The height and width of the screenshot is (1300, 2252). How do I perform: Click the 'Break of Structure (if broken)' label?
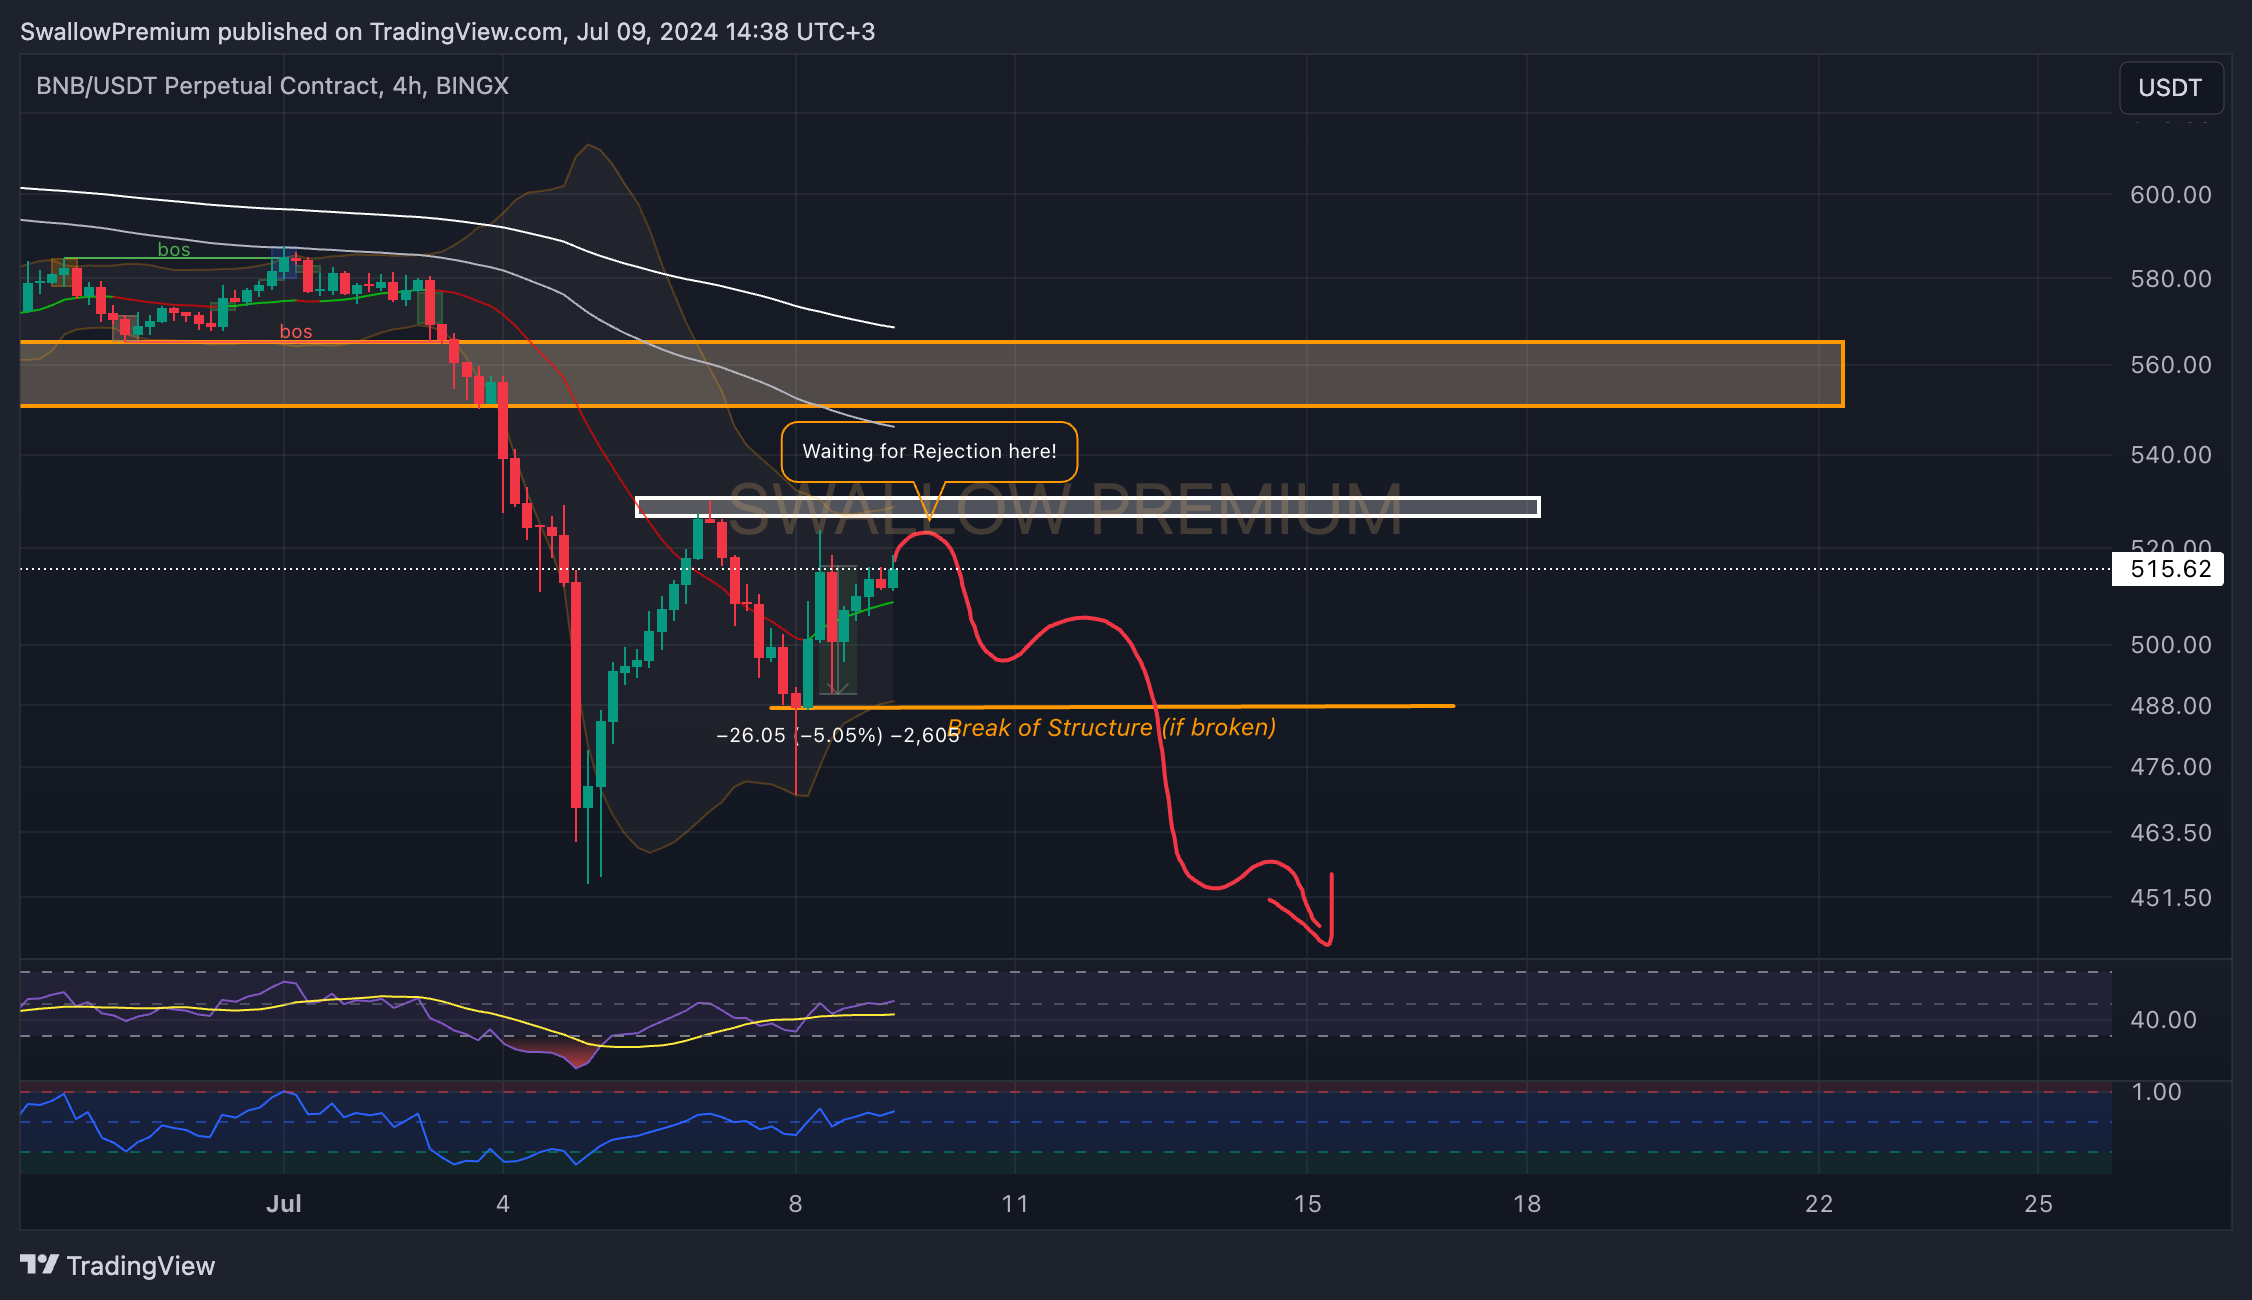click(1112, 728)
